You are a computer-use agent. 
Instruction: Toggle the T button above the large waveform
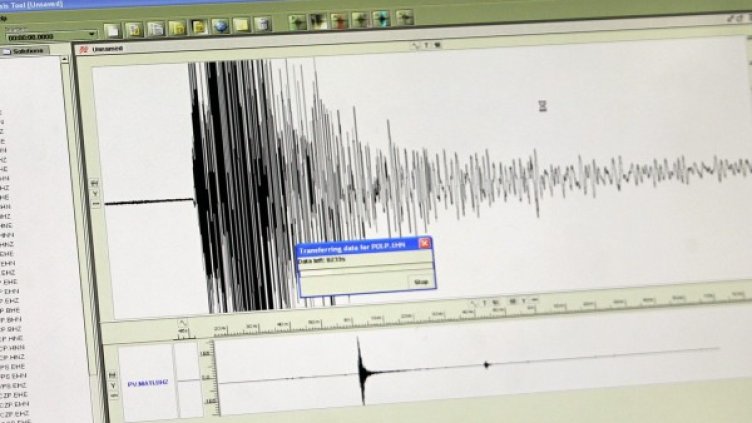point(426,45)
